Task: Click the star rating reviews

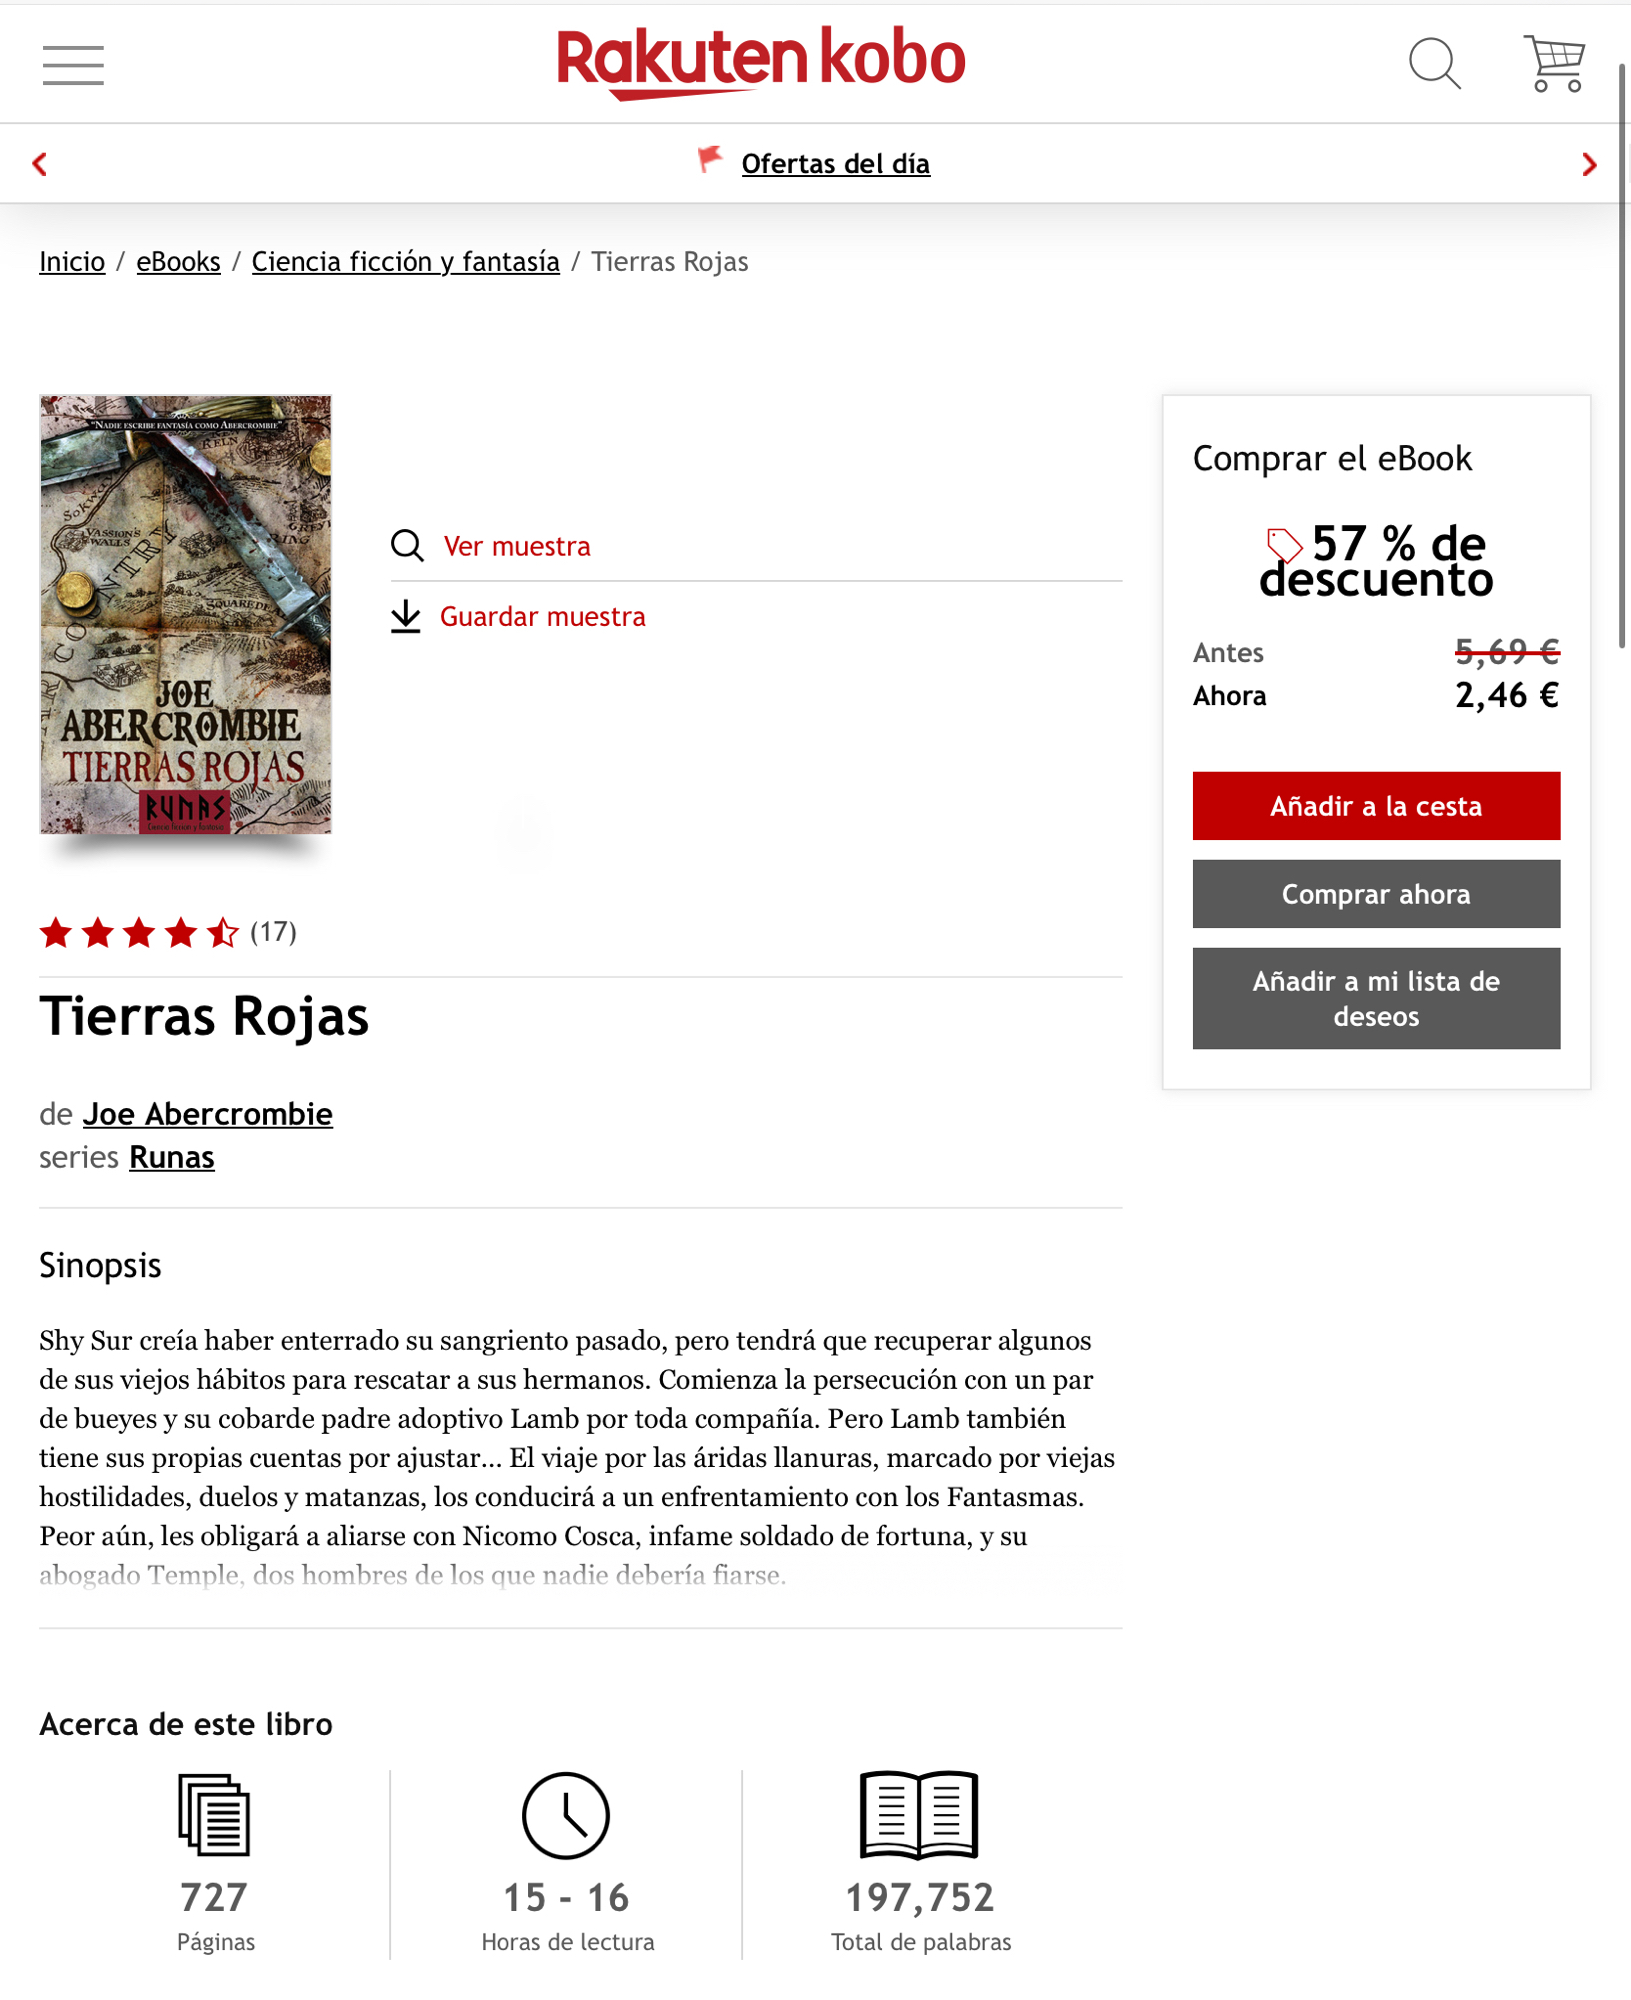Action: [x=168, y=932]
